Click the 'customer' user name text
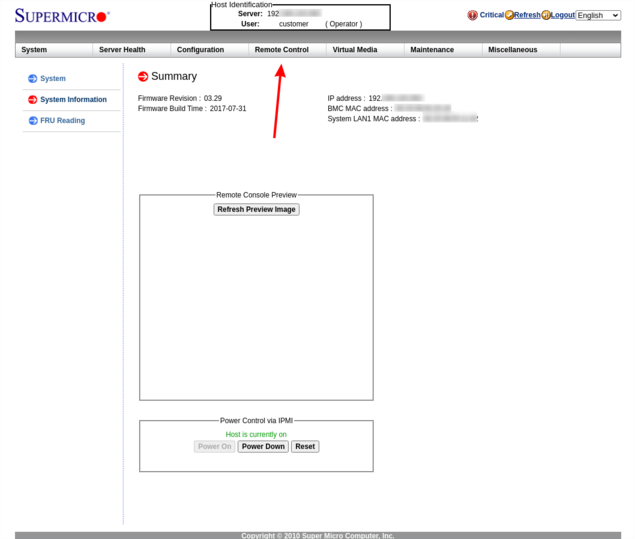The width and height of the screenshot is (635, 539). click(294, 24)
